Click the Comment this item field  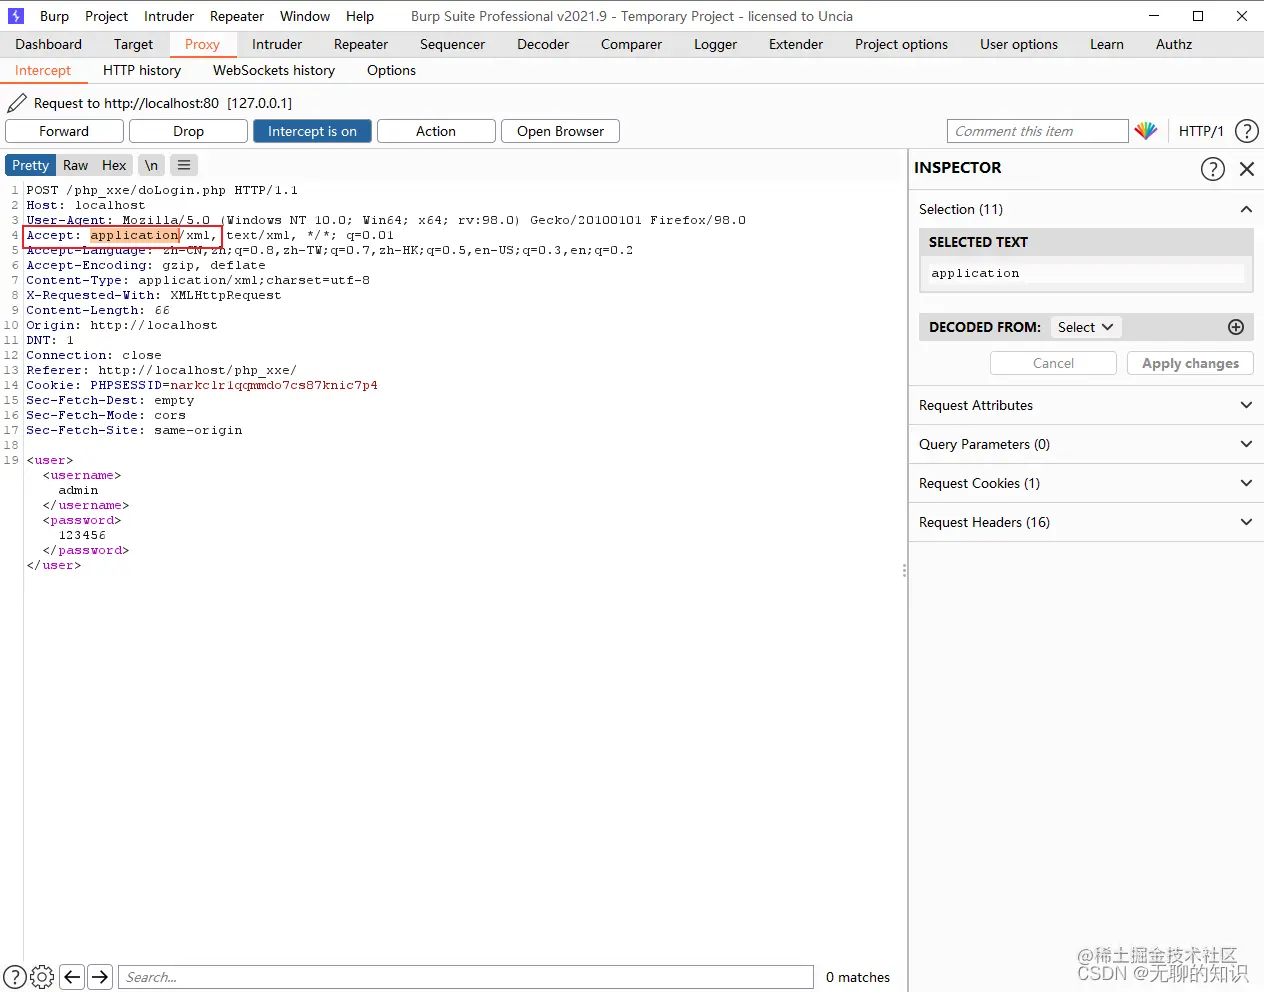[x=1038, y=131]
